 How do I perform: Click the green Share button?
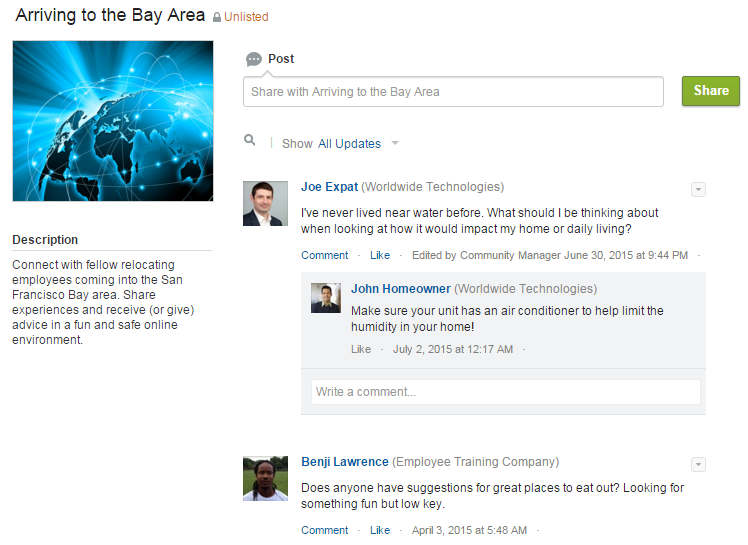coord(711,91)
